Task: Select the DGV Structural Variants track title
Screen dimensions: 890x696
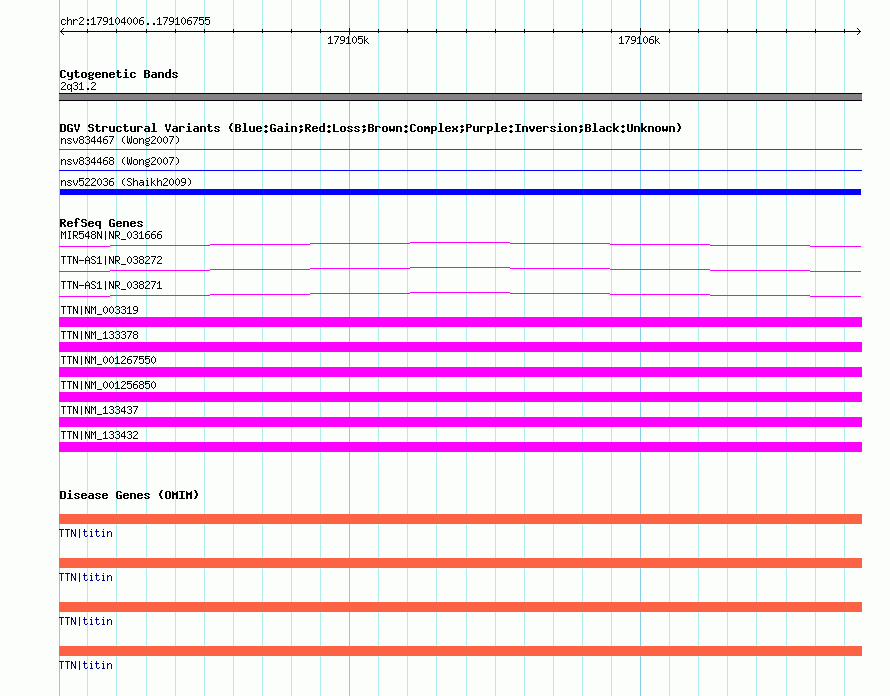Action: point(371,128)
